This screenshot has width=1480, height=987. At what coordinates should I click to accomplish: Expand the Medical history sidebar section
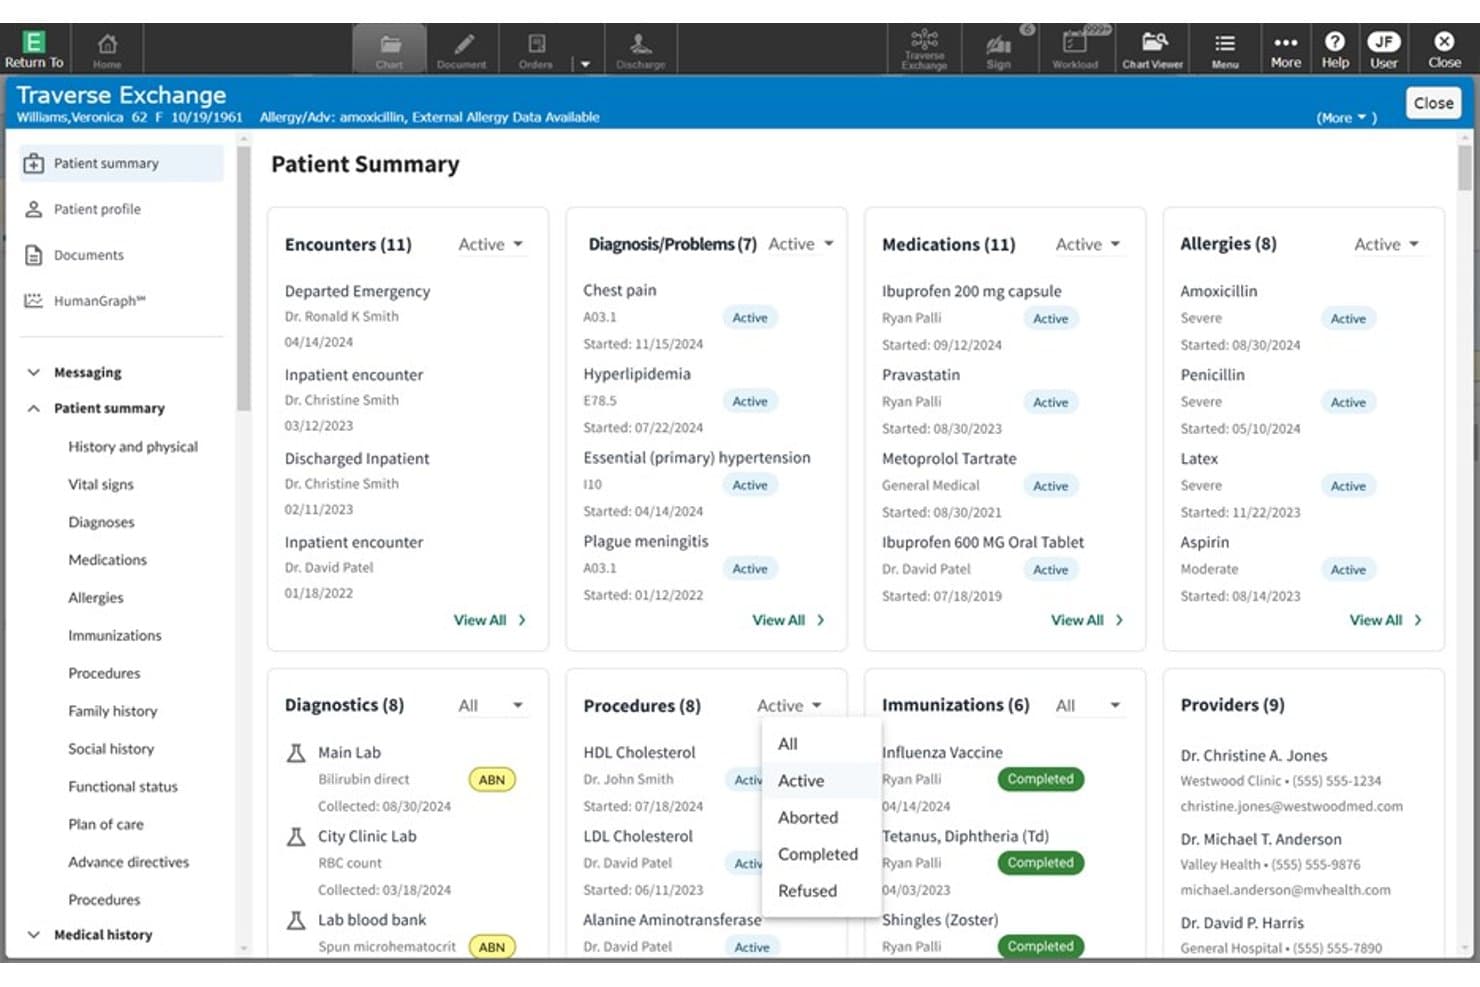33,934
